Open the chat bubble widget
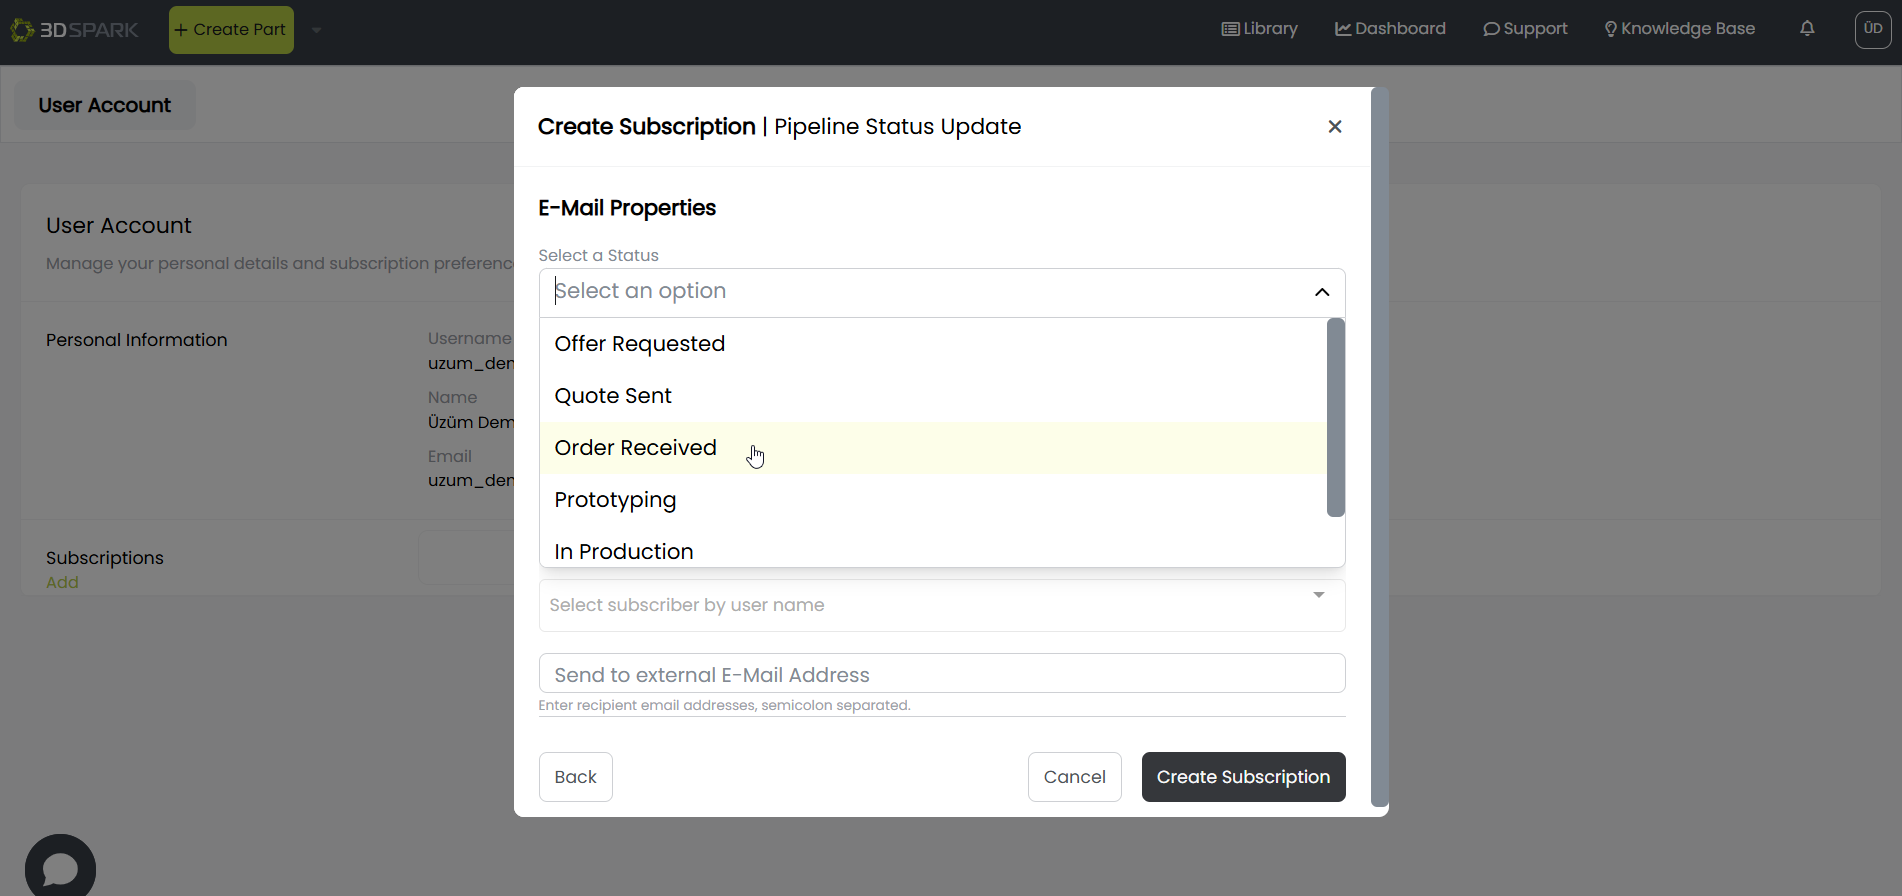This screenshot has height=896, width=1902. point(60,867)
